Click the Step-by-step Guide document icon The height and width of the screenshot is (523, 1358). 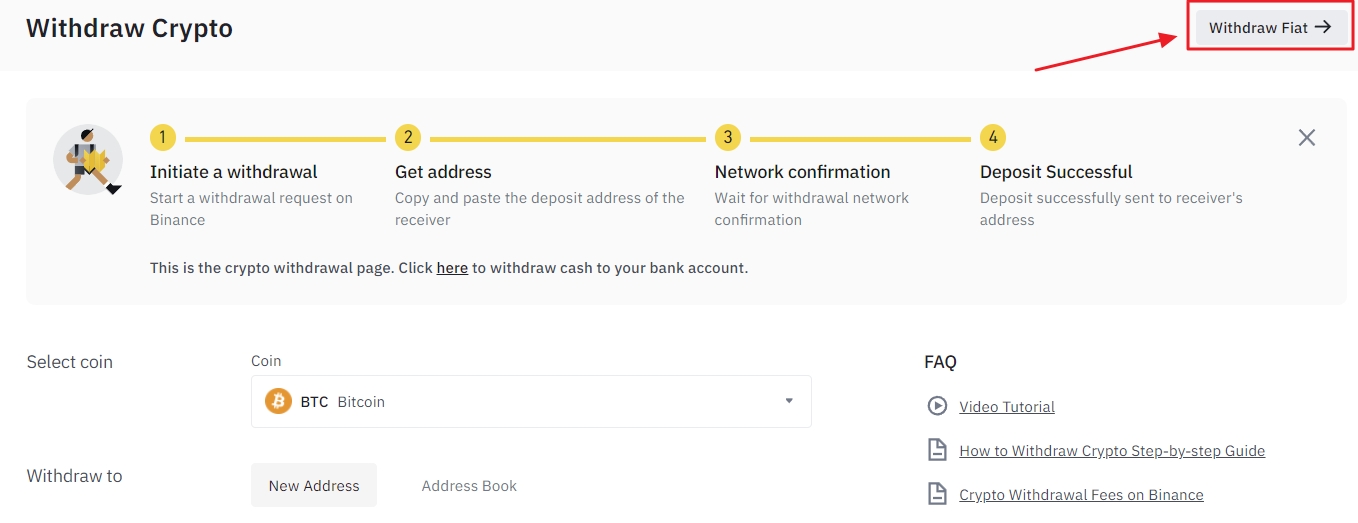[937, 450]
